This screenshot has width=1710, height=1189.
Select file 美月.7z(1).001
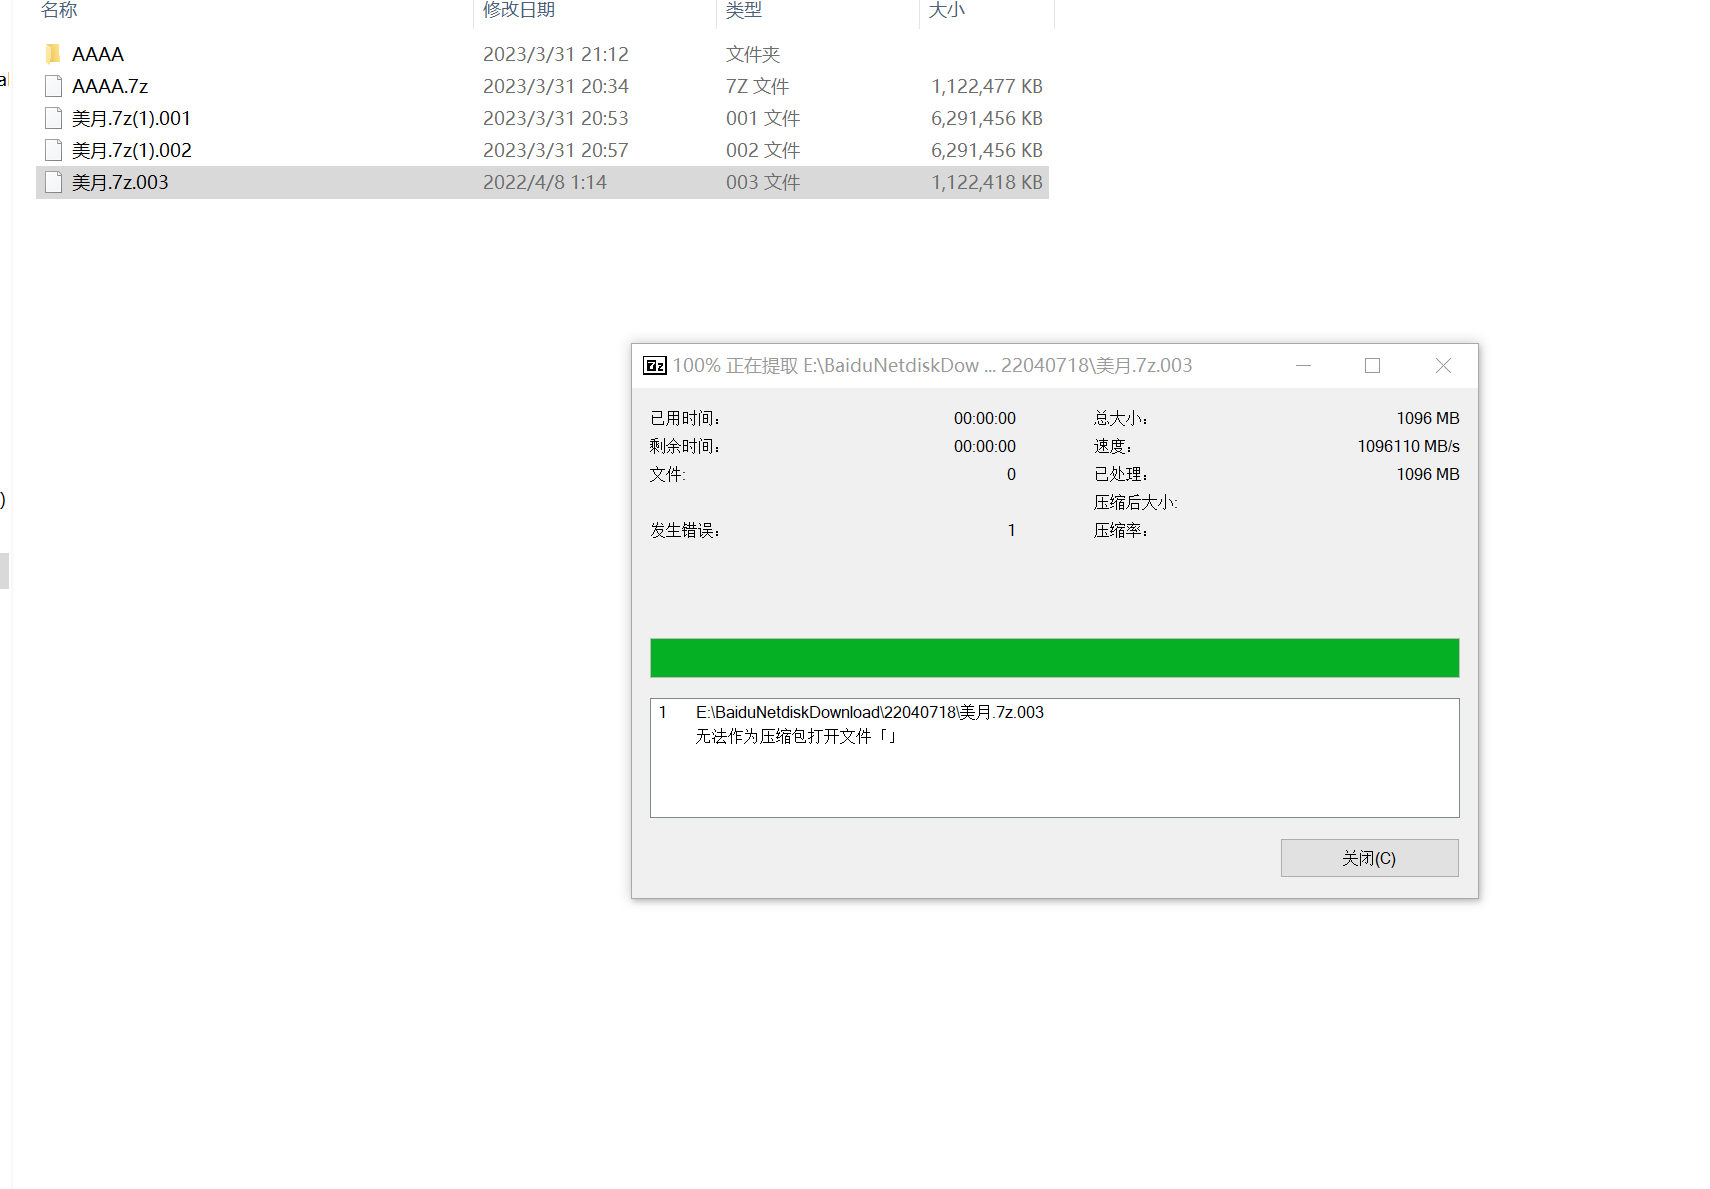pyautogui.click(x=131, y=118)
